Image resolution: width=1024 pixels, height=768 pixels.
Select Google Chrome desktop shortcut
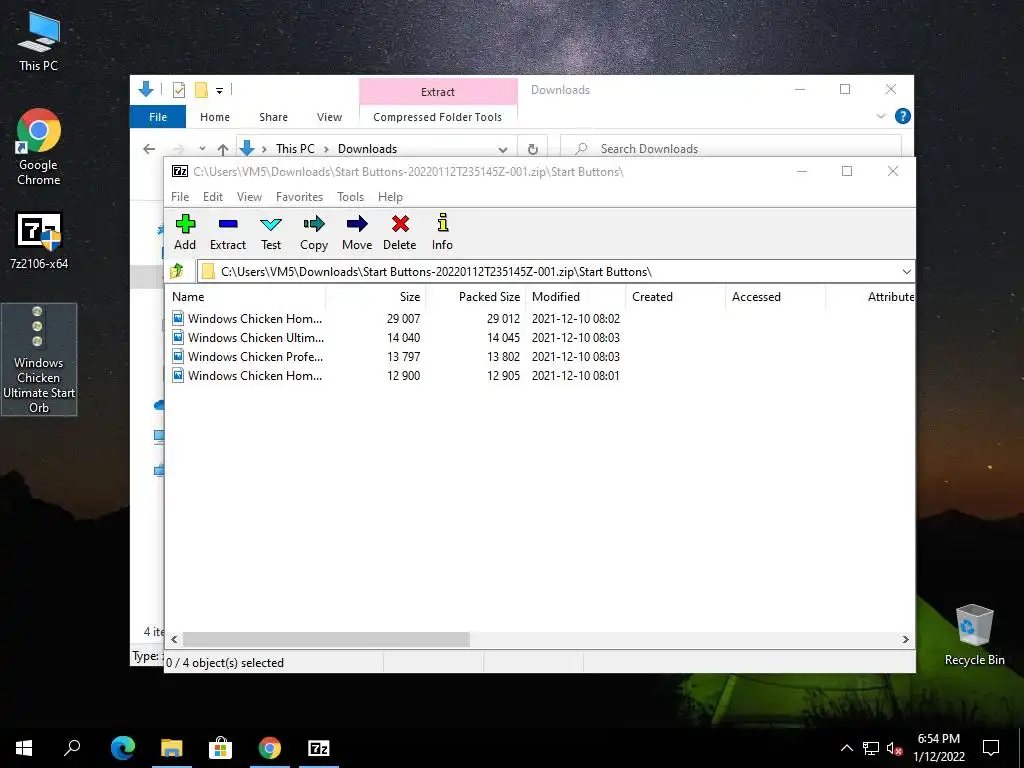[38, 146]
